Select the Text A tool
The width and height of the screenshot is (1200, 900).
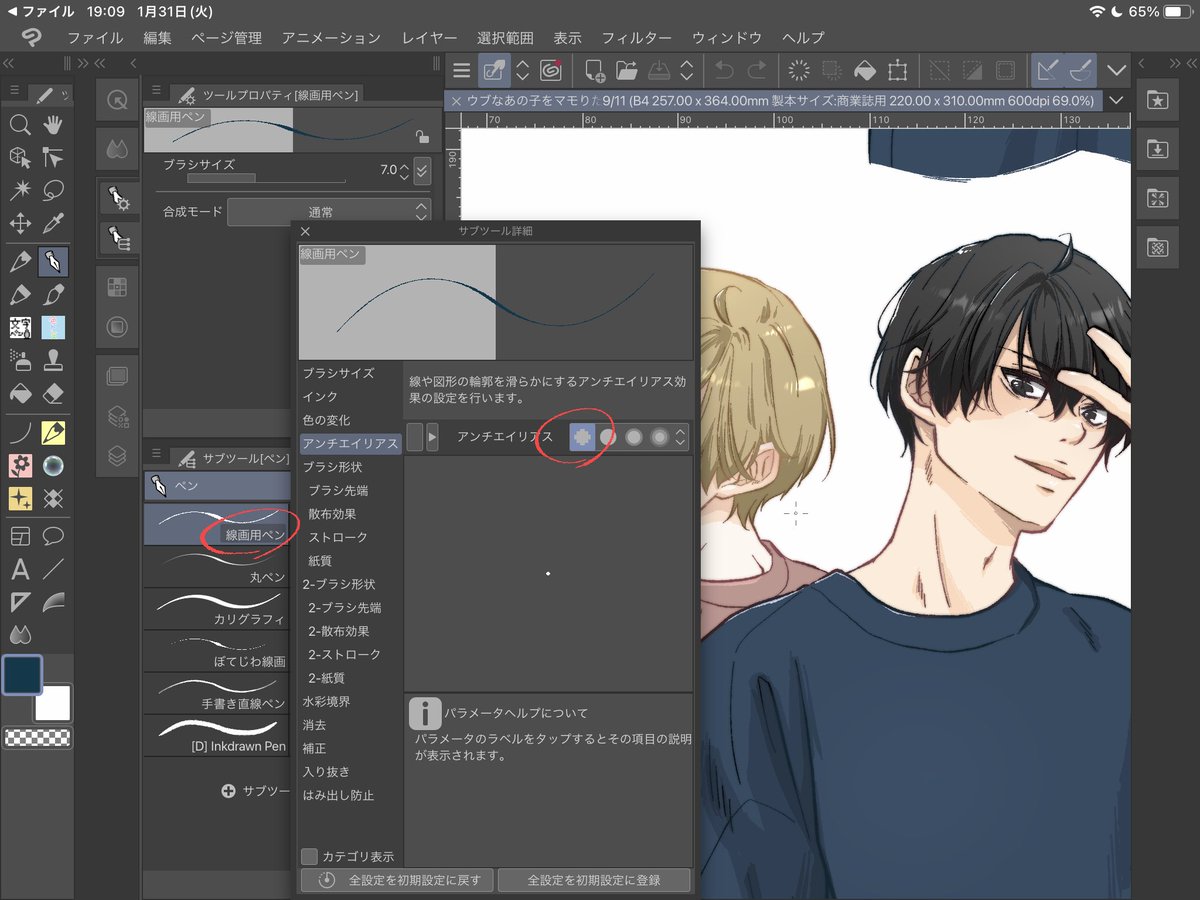coord(19,570)
